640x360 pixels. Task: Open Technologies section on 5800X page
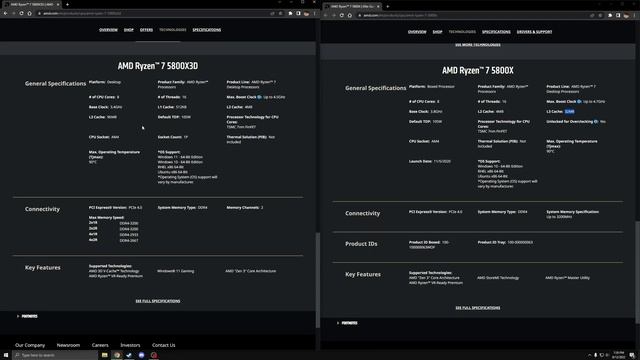coord(462,32)
